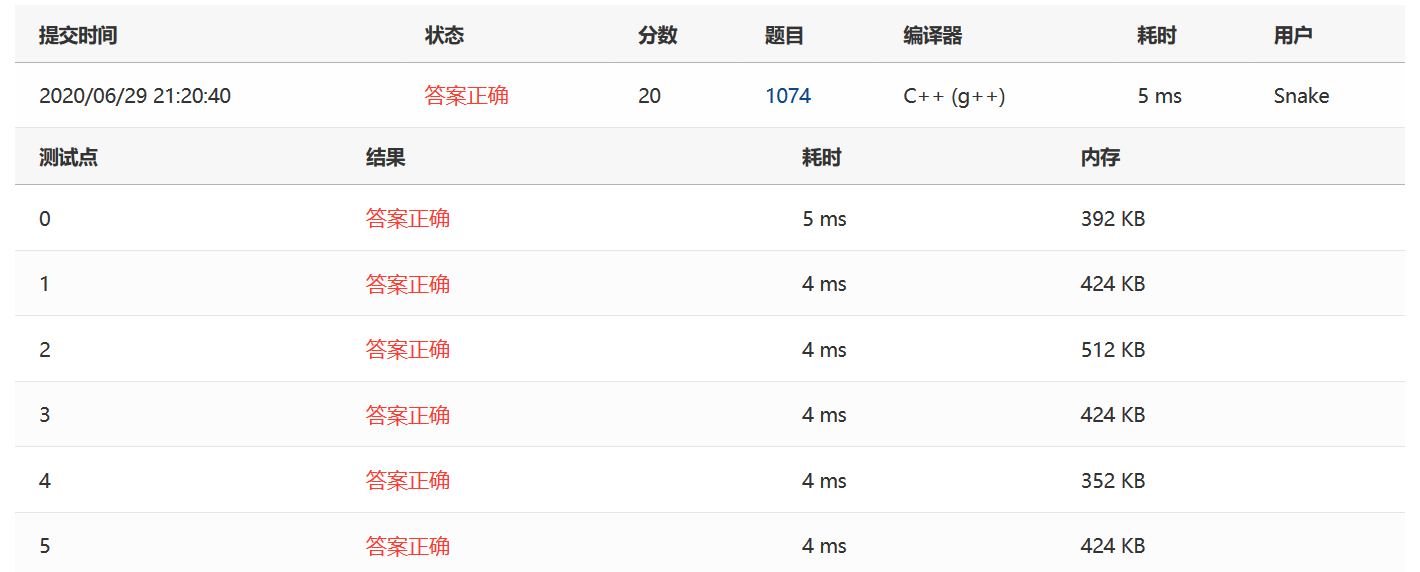The width and height of the screenshot is (1420, 572).
Task: Click the 5 ms value in the submission row
Action: (1160, 96)
